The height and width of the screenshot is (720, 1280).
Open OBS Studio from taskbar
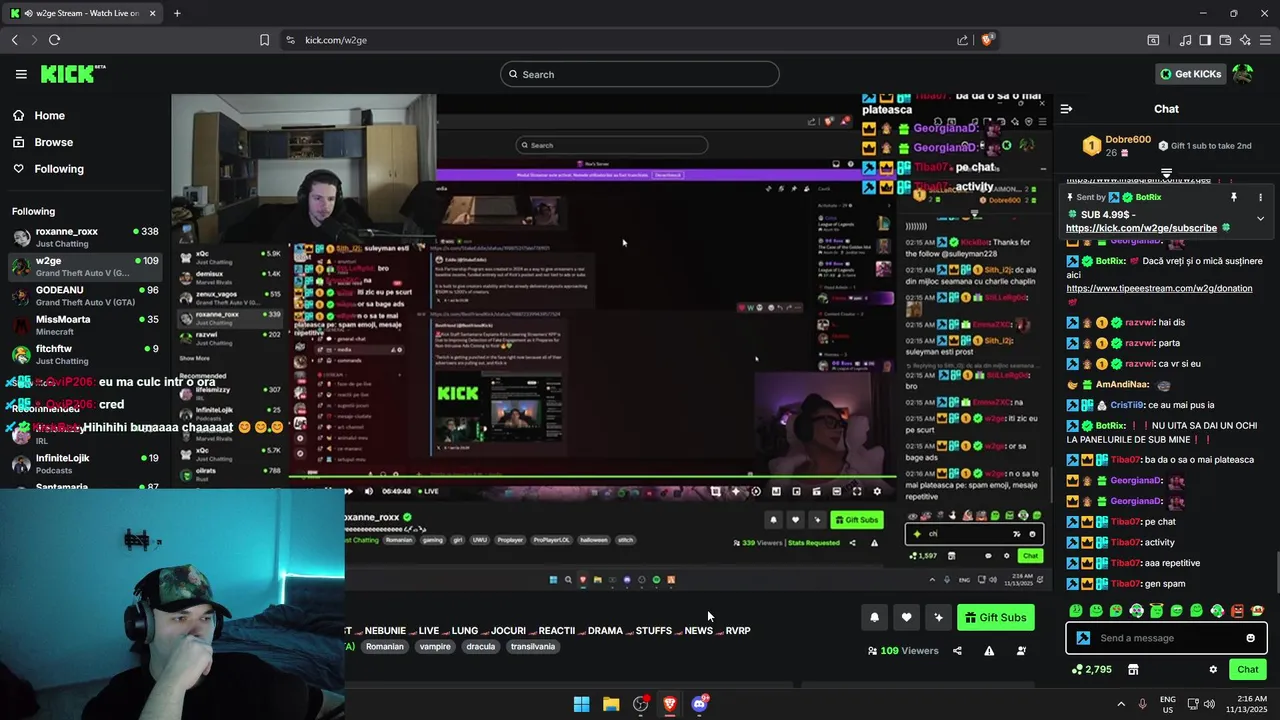pos(640,704)
